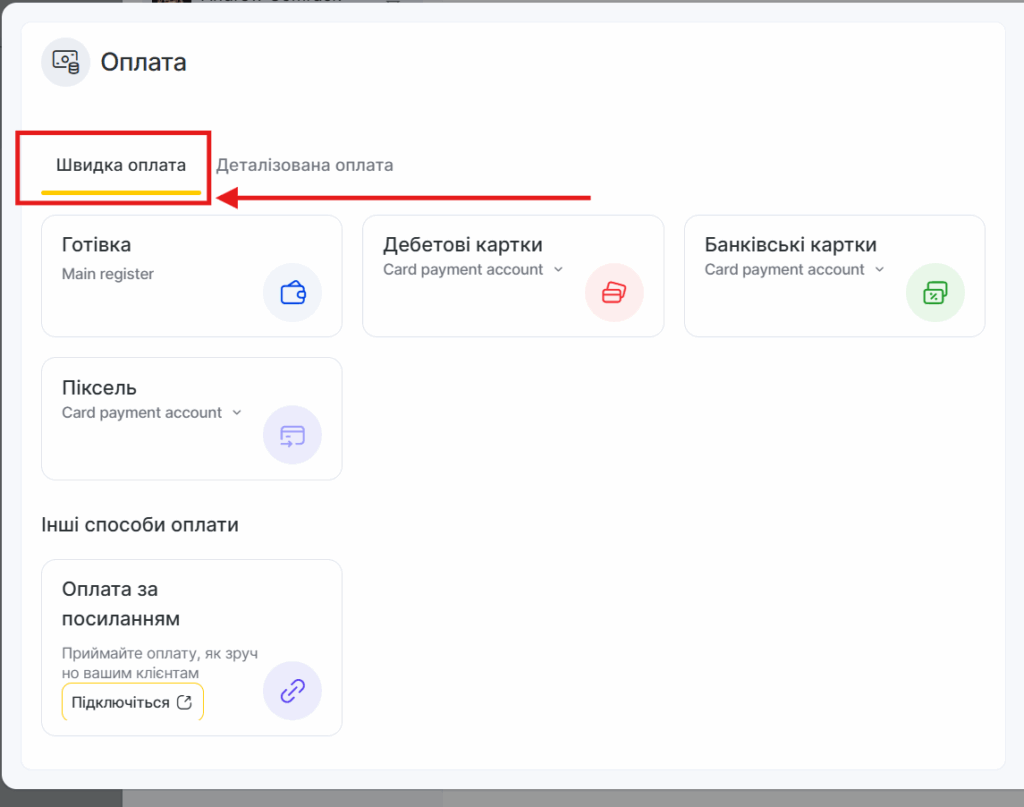Screen dimensions: 1024x807
Task: Select the Піксель payment title
Action: tap(99, 388)
